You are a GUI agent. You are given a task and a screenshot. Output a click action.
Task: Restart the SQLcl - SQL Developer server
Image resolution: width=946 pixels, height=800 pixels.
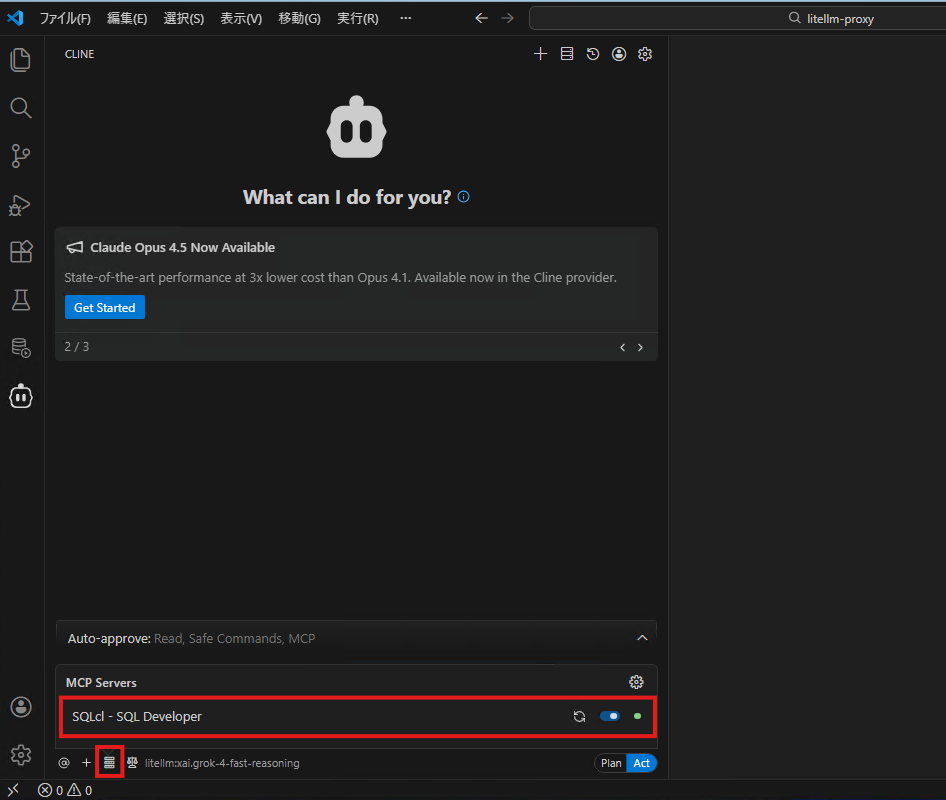point(579,716)
